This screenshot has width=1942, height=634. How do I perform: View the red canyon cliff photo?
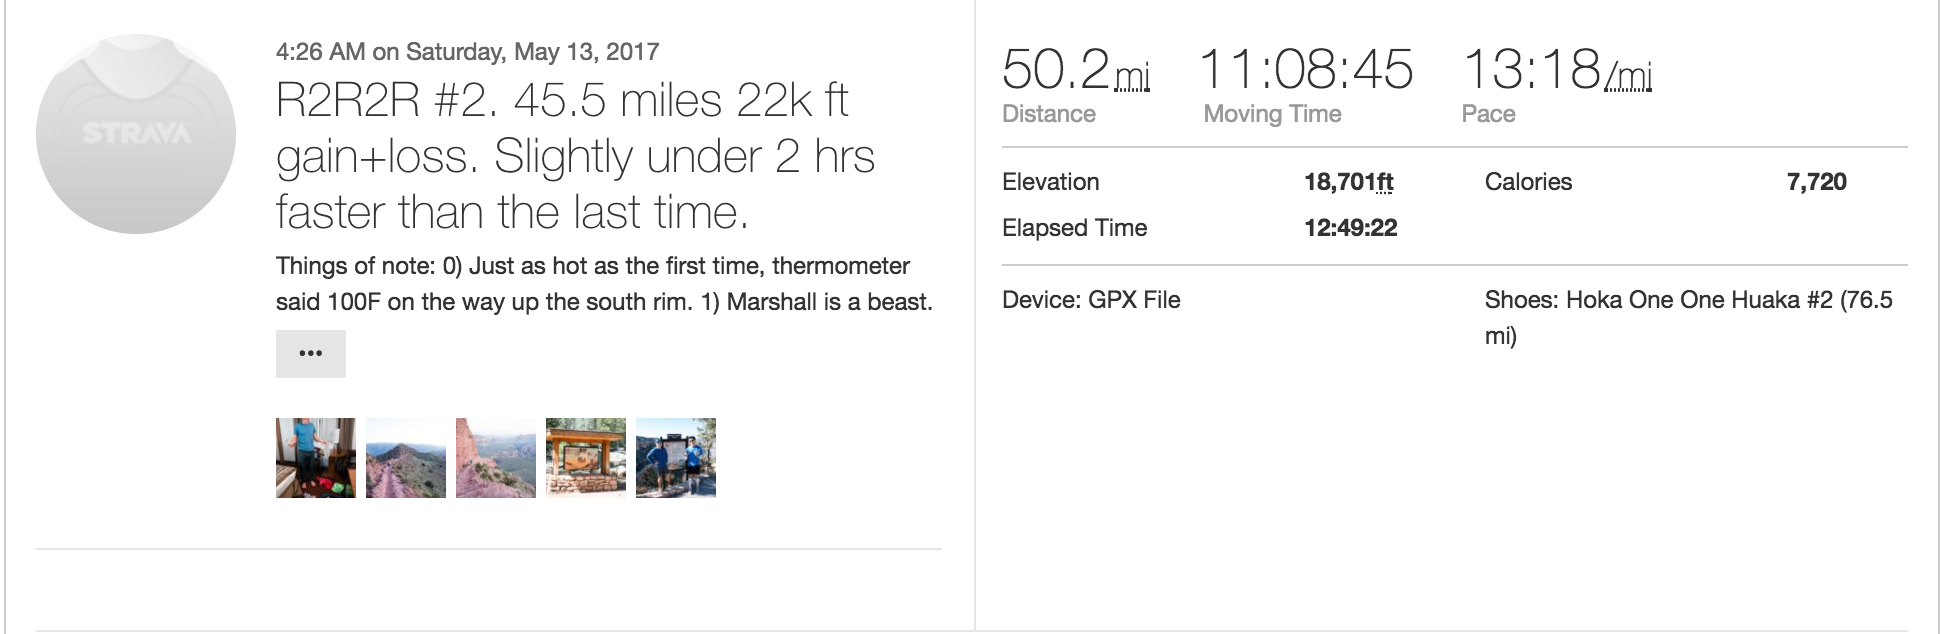[x=496, y=458]
